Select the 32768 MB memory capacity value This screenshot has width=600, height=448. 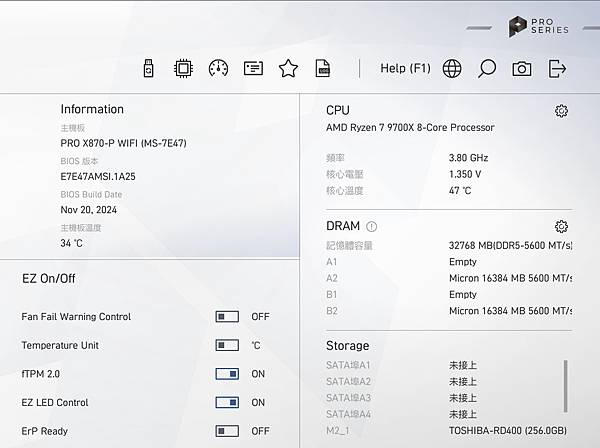[x=510, y=245]
